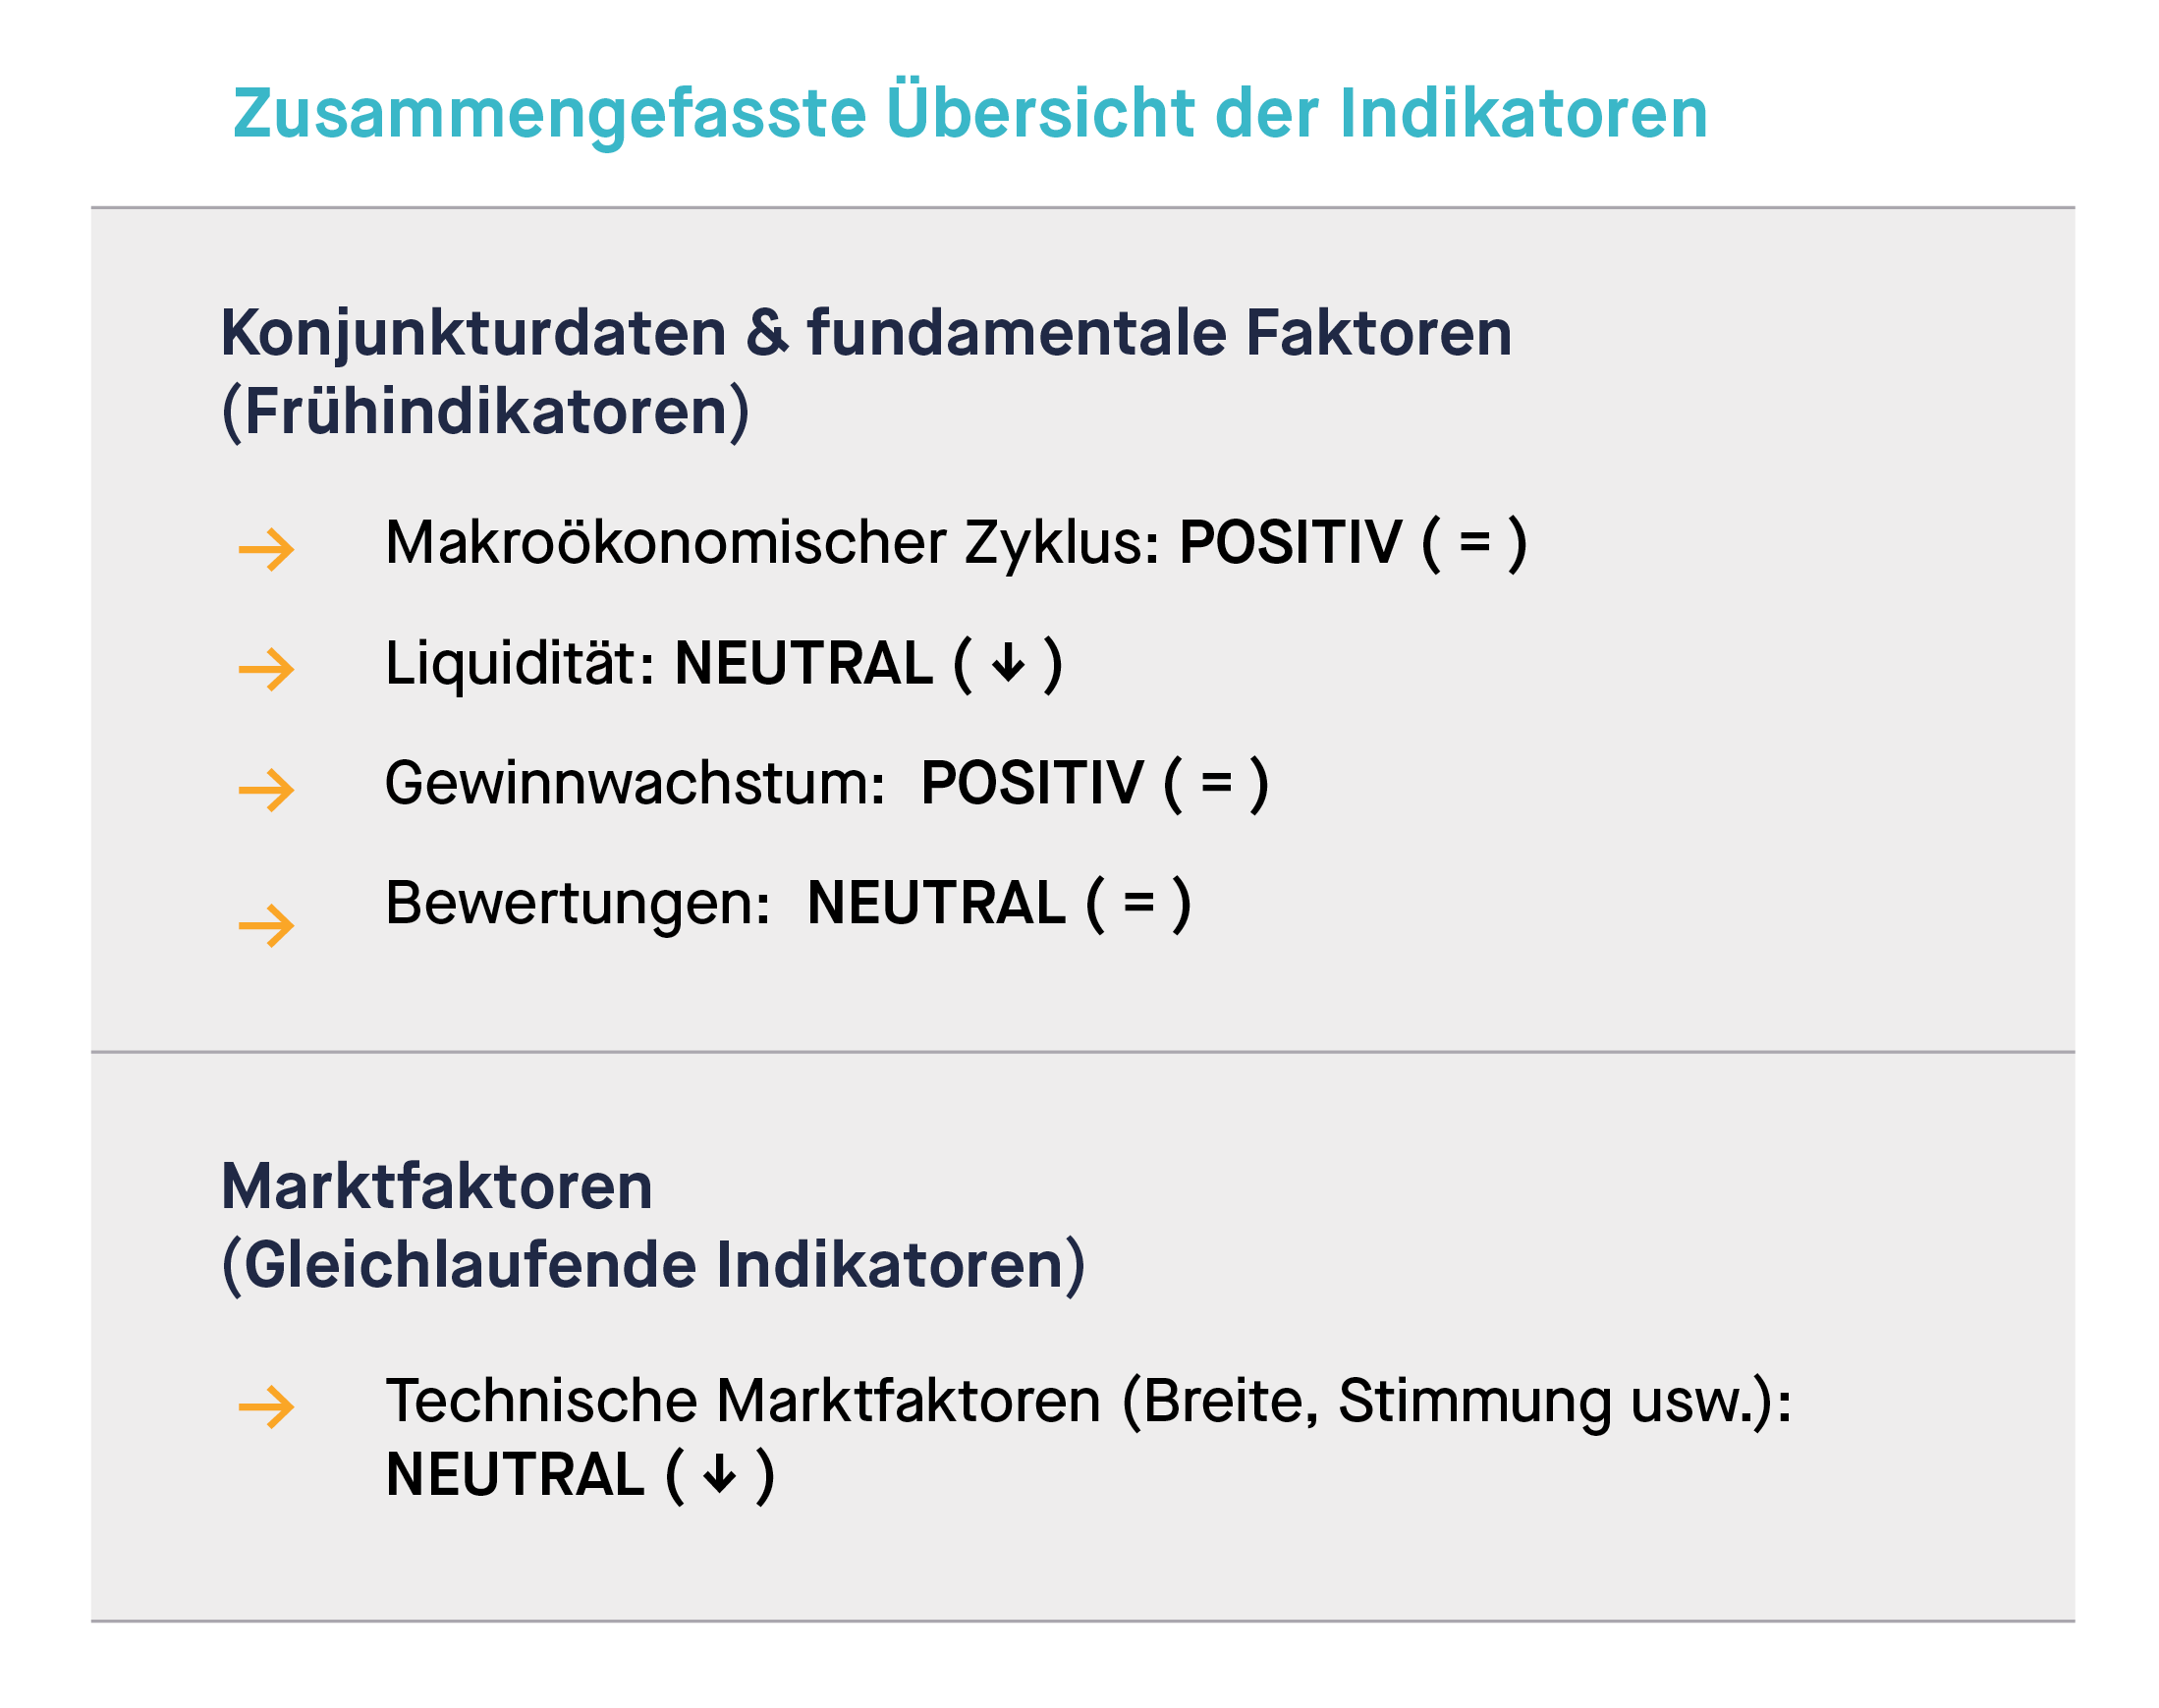Click the Liquidität label text
This screenshot has height=1708, width=2159.
pos(519,664)
